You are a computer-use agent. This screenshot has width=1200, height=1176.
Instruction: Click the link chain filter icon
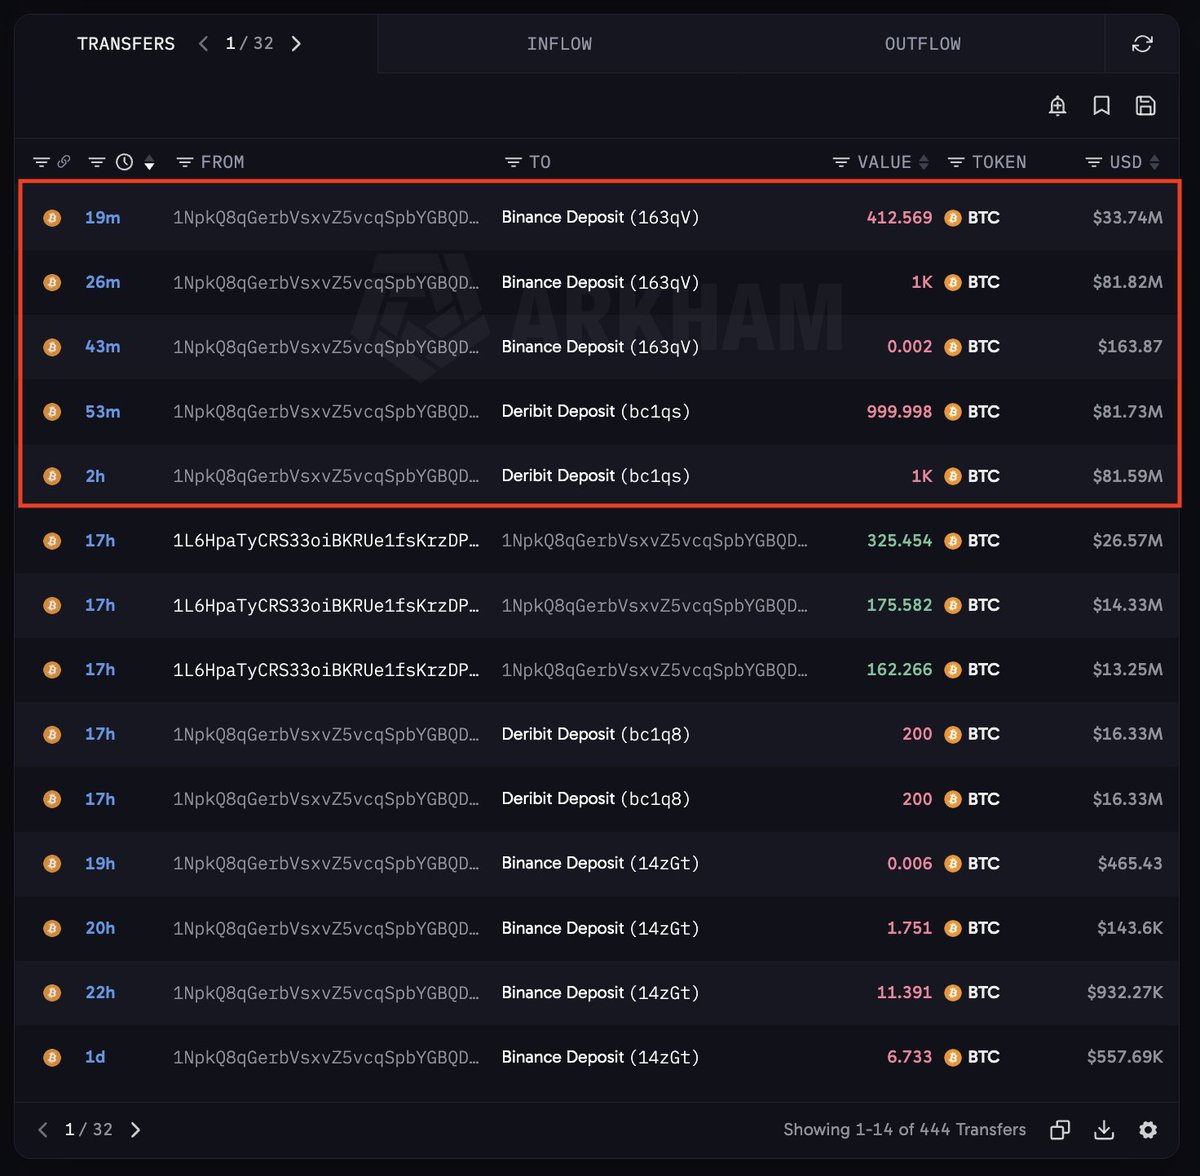(x=64, y=162)
